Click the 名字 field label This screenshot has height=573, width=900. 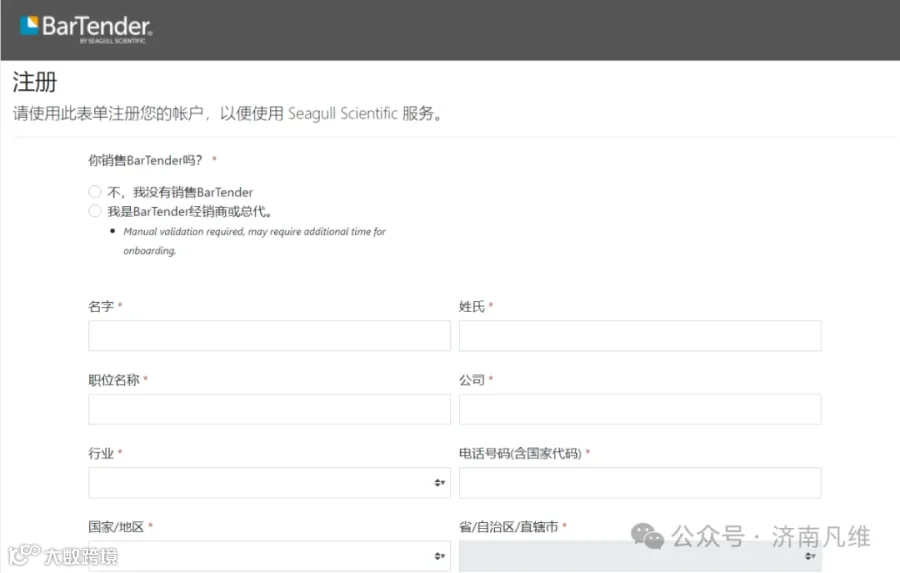[x=101, y=307]
